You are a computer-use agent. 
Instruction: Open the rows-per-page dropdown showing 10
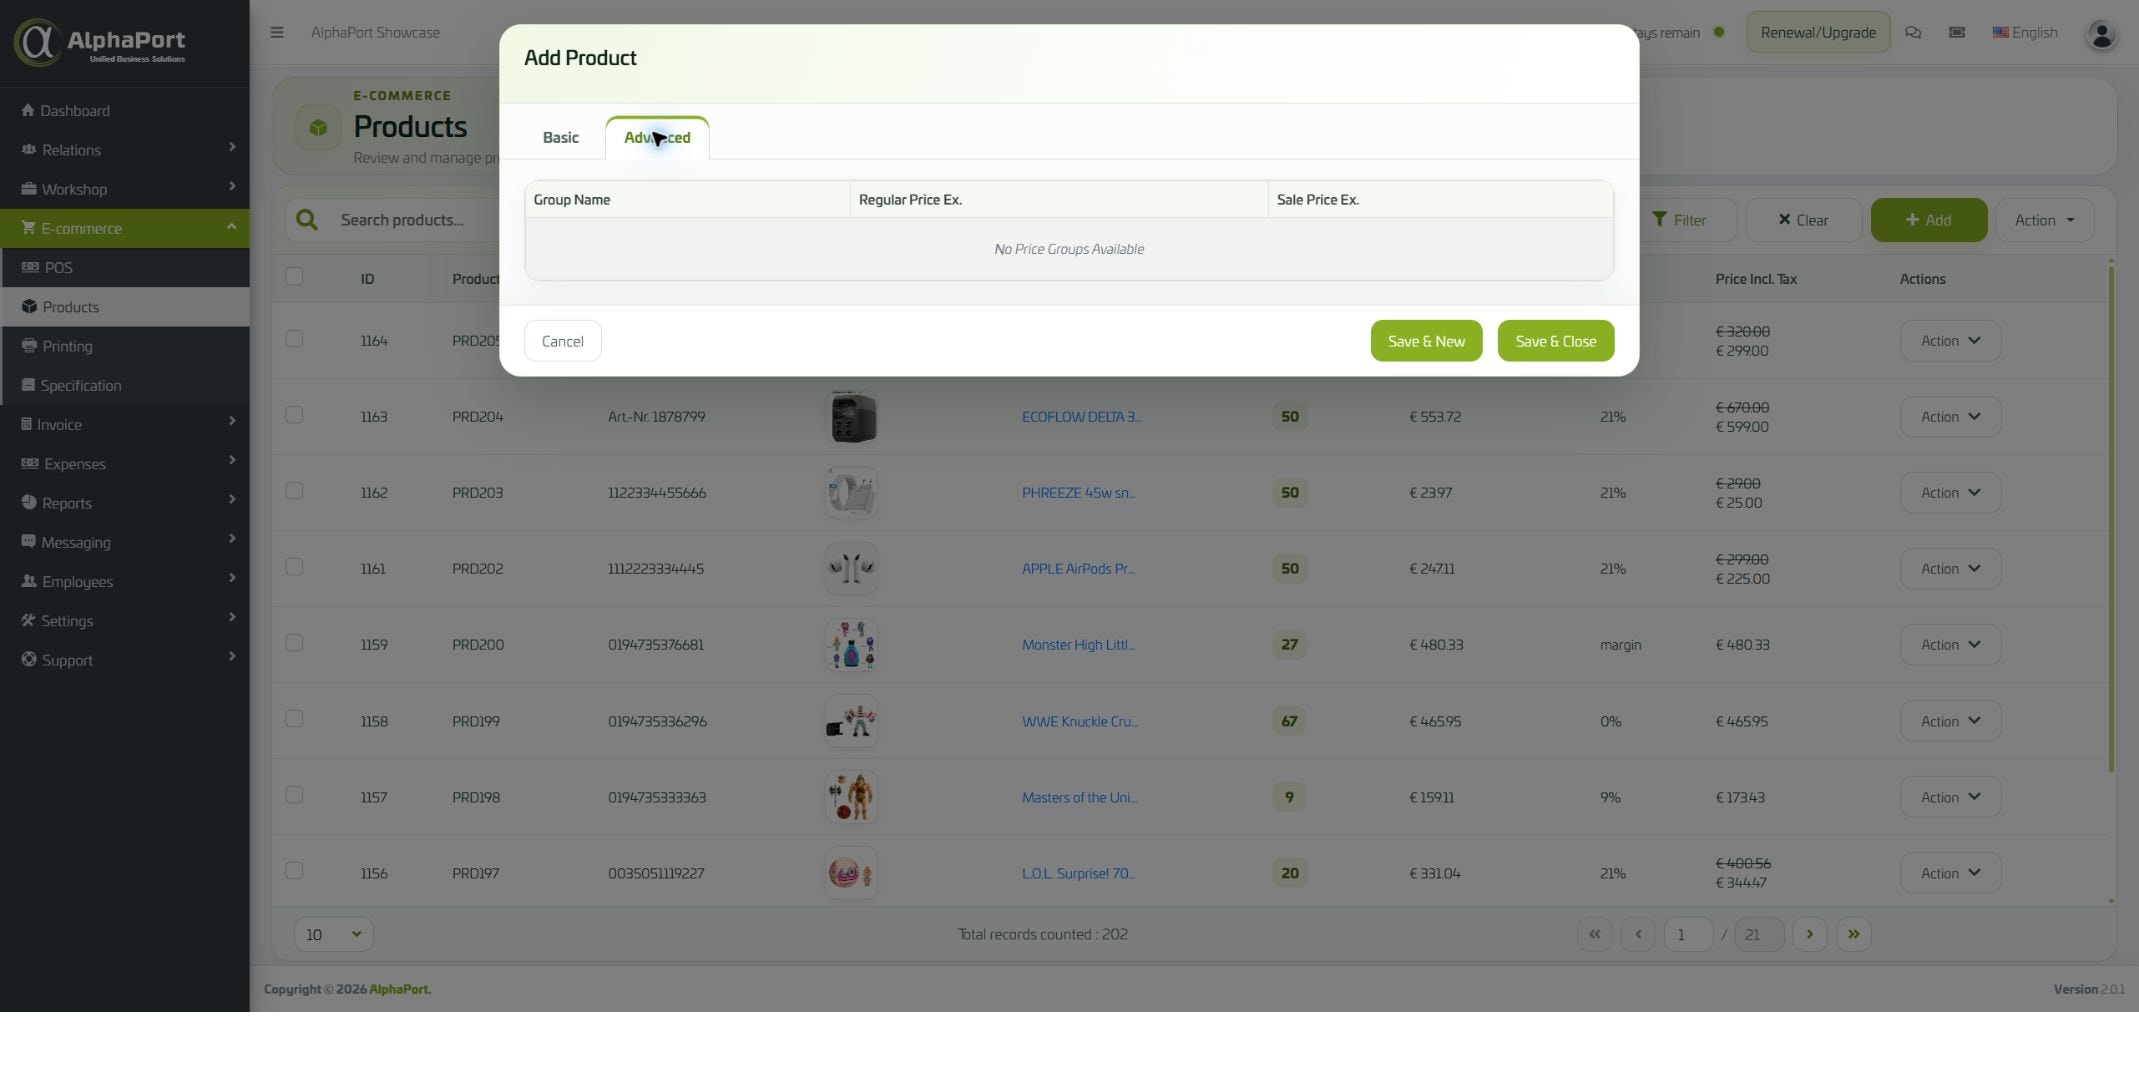[334, 934]
